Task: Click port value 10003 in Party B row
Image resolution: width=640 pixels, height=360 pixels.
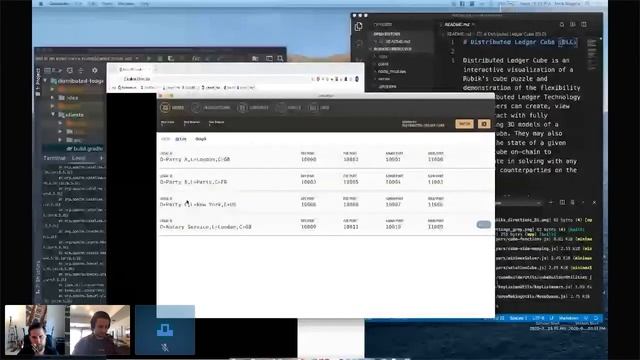Action: coord(309,182)
